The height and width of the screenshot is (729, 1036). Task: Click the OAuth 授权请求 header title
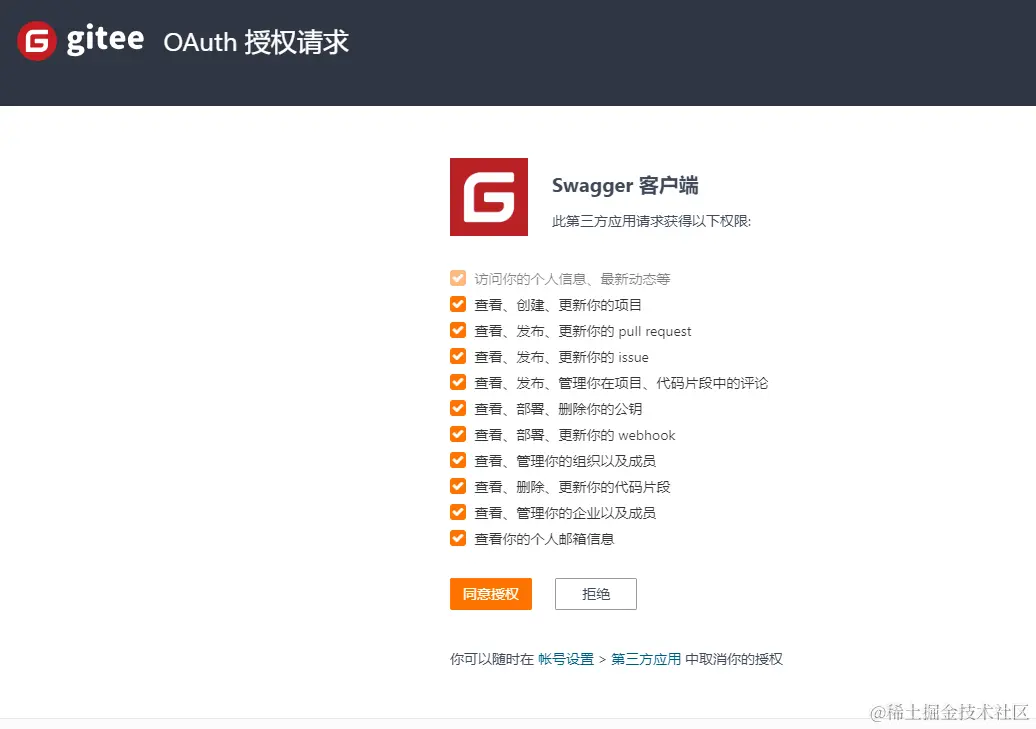[256, 42]
